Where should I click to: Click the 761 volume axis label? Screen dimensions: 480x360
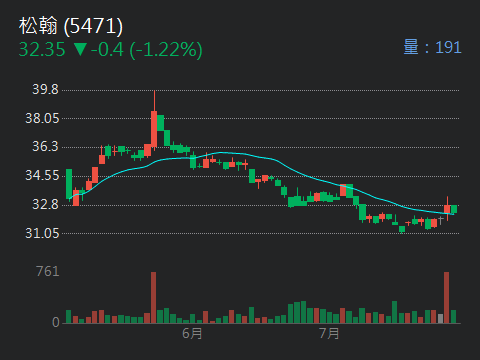pyautogui.click(x=48, y=272)
